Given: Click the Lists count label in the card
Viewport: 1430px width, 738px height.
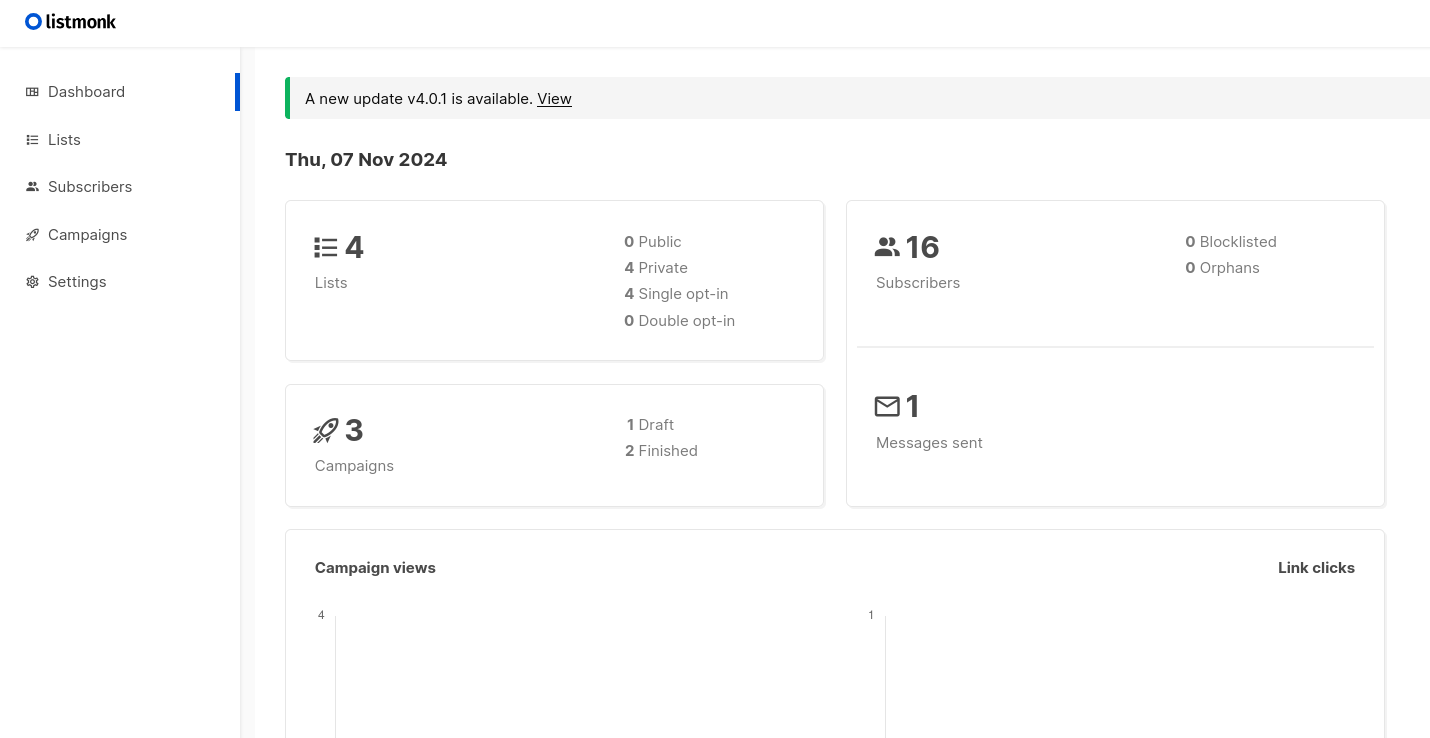Looking at the screenshot, I should [331, 283].
